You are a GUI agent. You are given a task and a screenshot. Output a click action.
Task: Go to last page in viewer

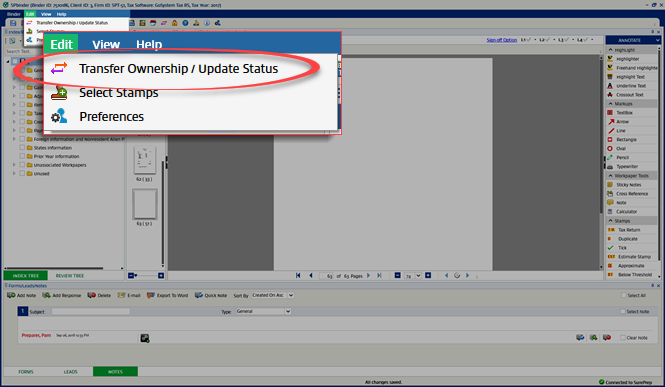(x=380, y=276)
